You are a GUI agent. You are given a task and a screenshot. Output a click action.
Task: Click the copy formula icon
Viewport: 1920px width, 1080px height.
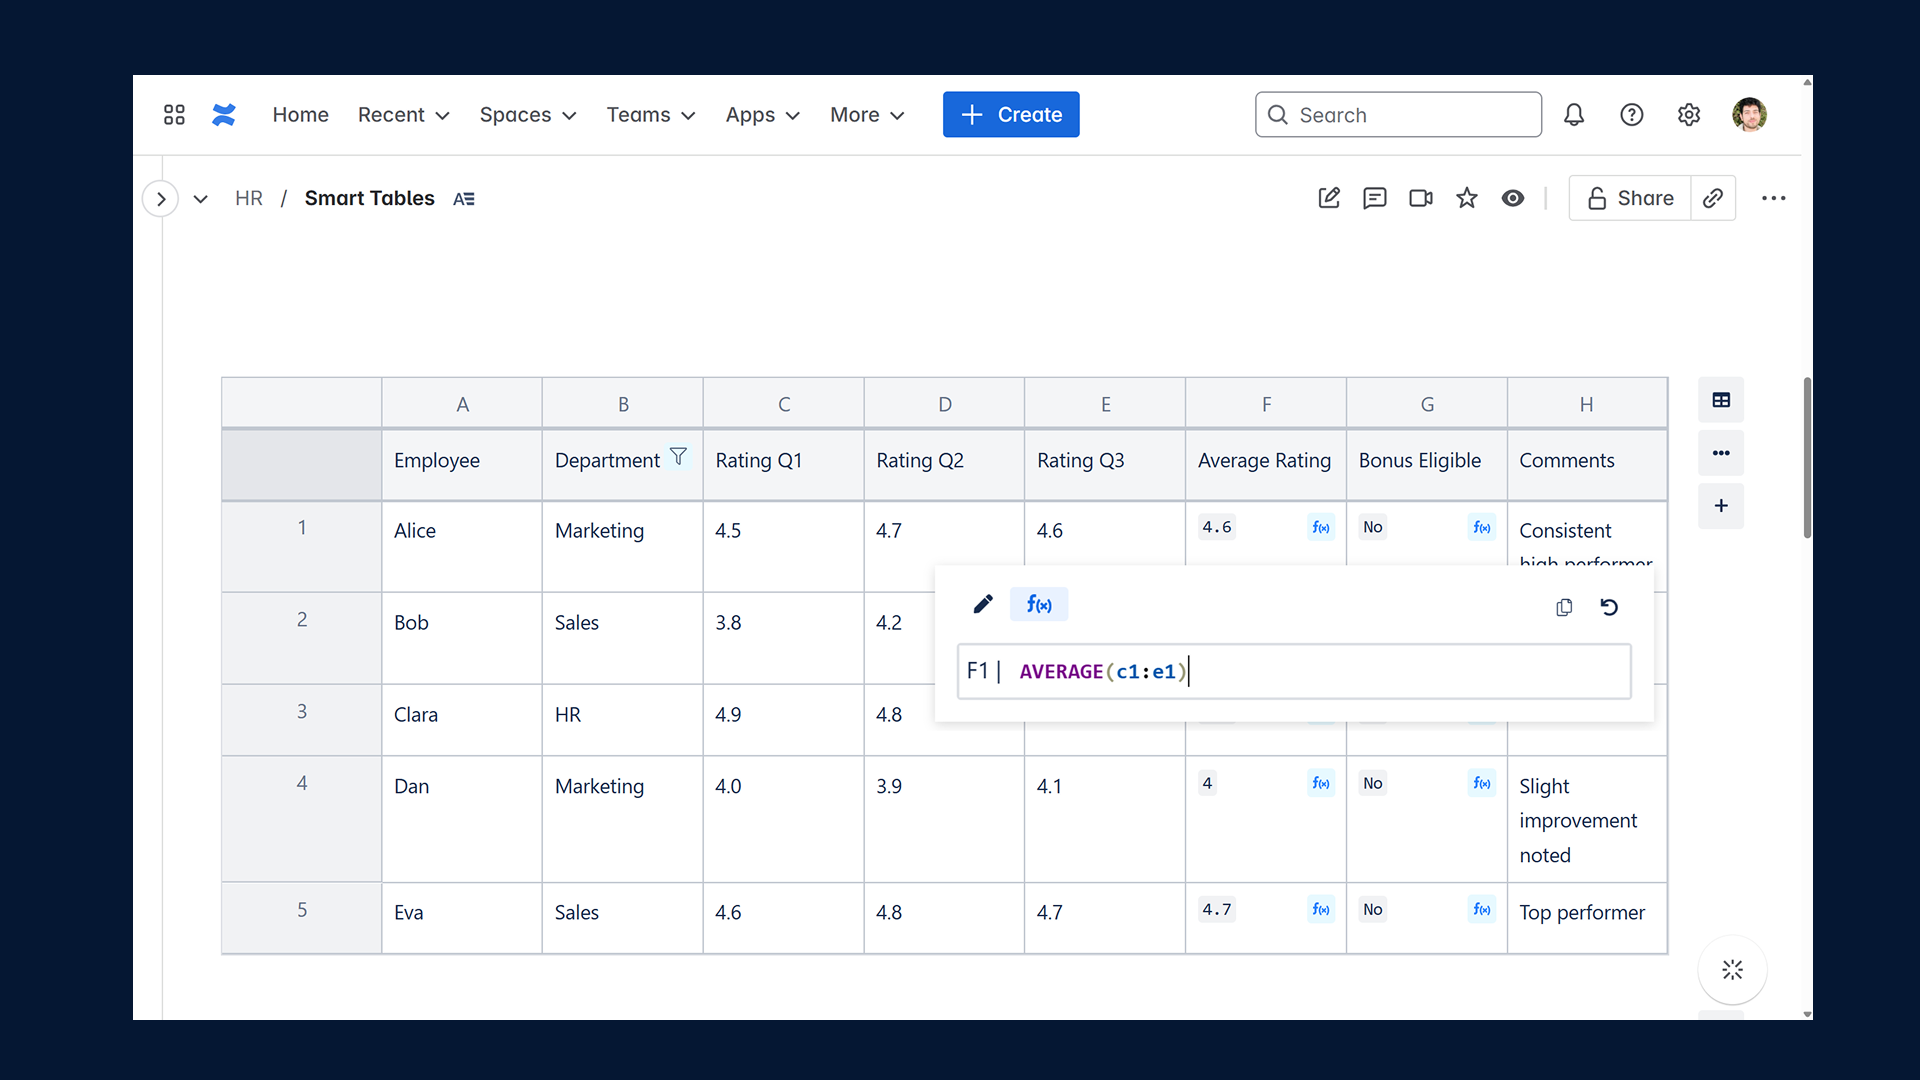[1564, 607]
